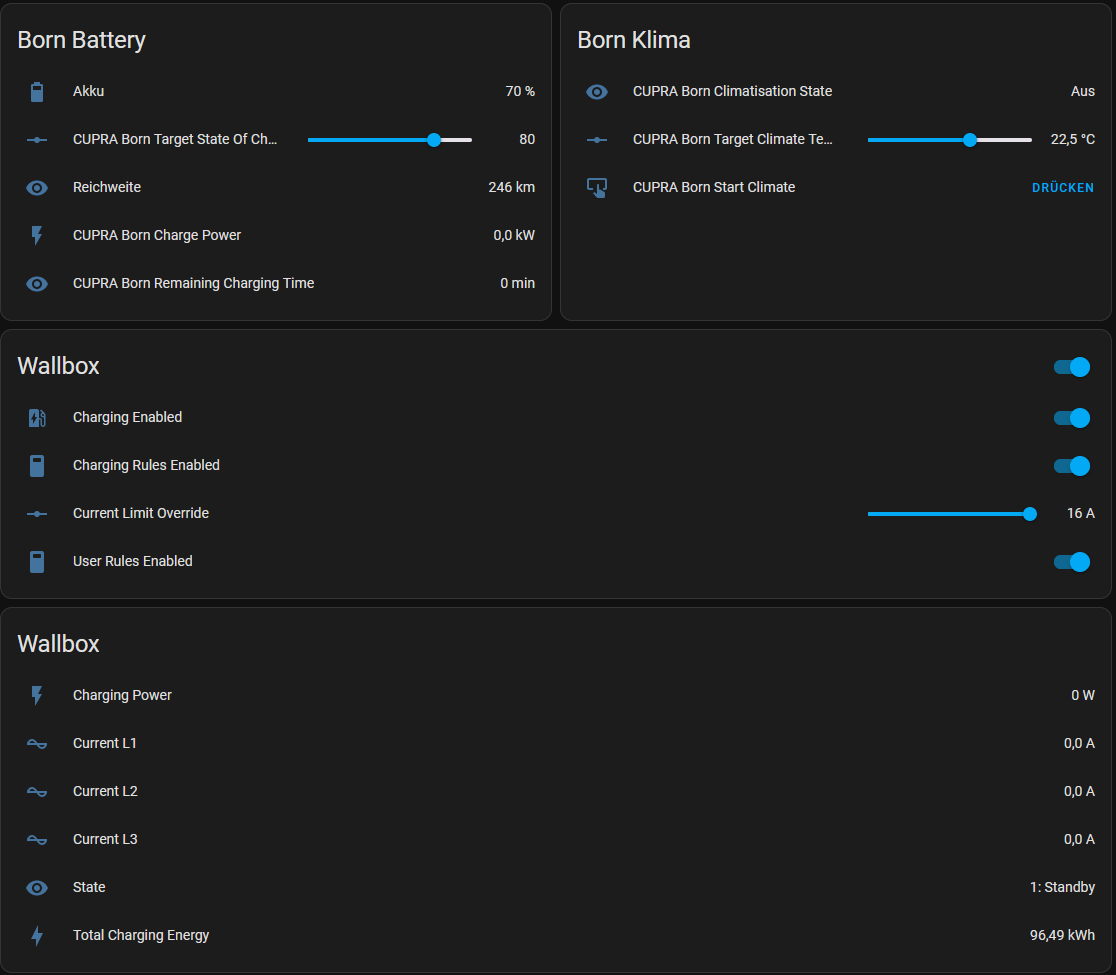The height and width of the screenshot is (975, 1116).
Task: Click the current wave icon beside Current L1
Action: click(x=37, y=744)
